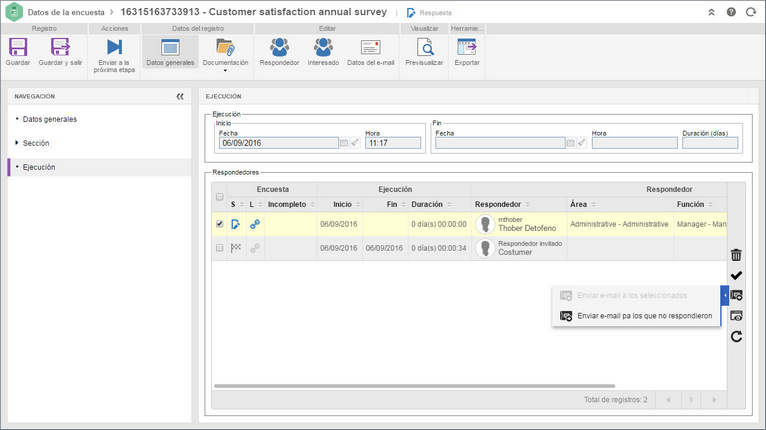
Task: Click finished flag icon in Costumer row
Action: pyautogui.click(x=236, y=248)
